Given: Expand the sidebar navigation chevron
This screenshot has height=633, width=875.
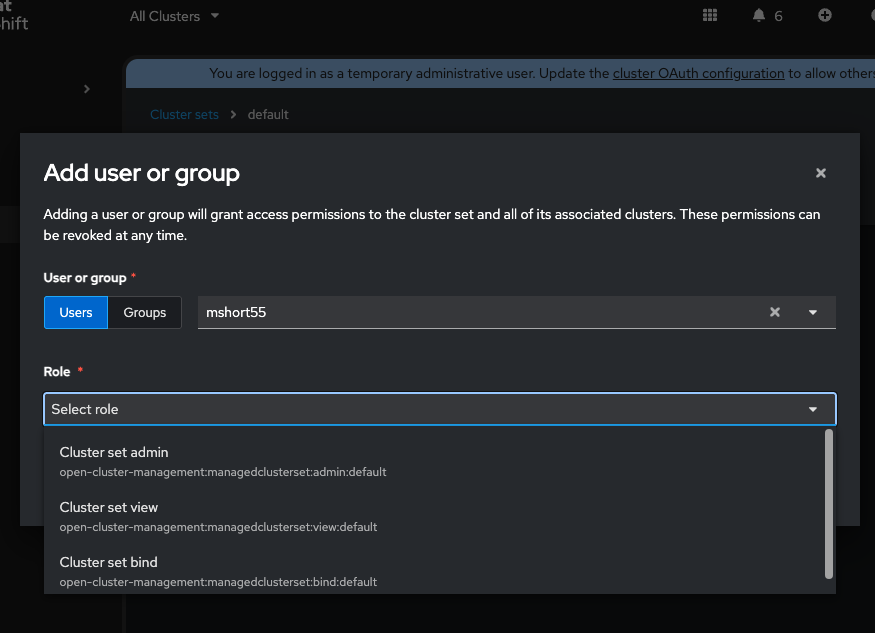Looking at the screenshot, I should click(87, 89).
